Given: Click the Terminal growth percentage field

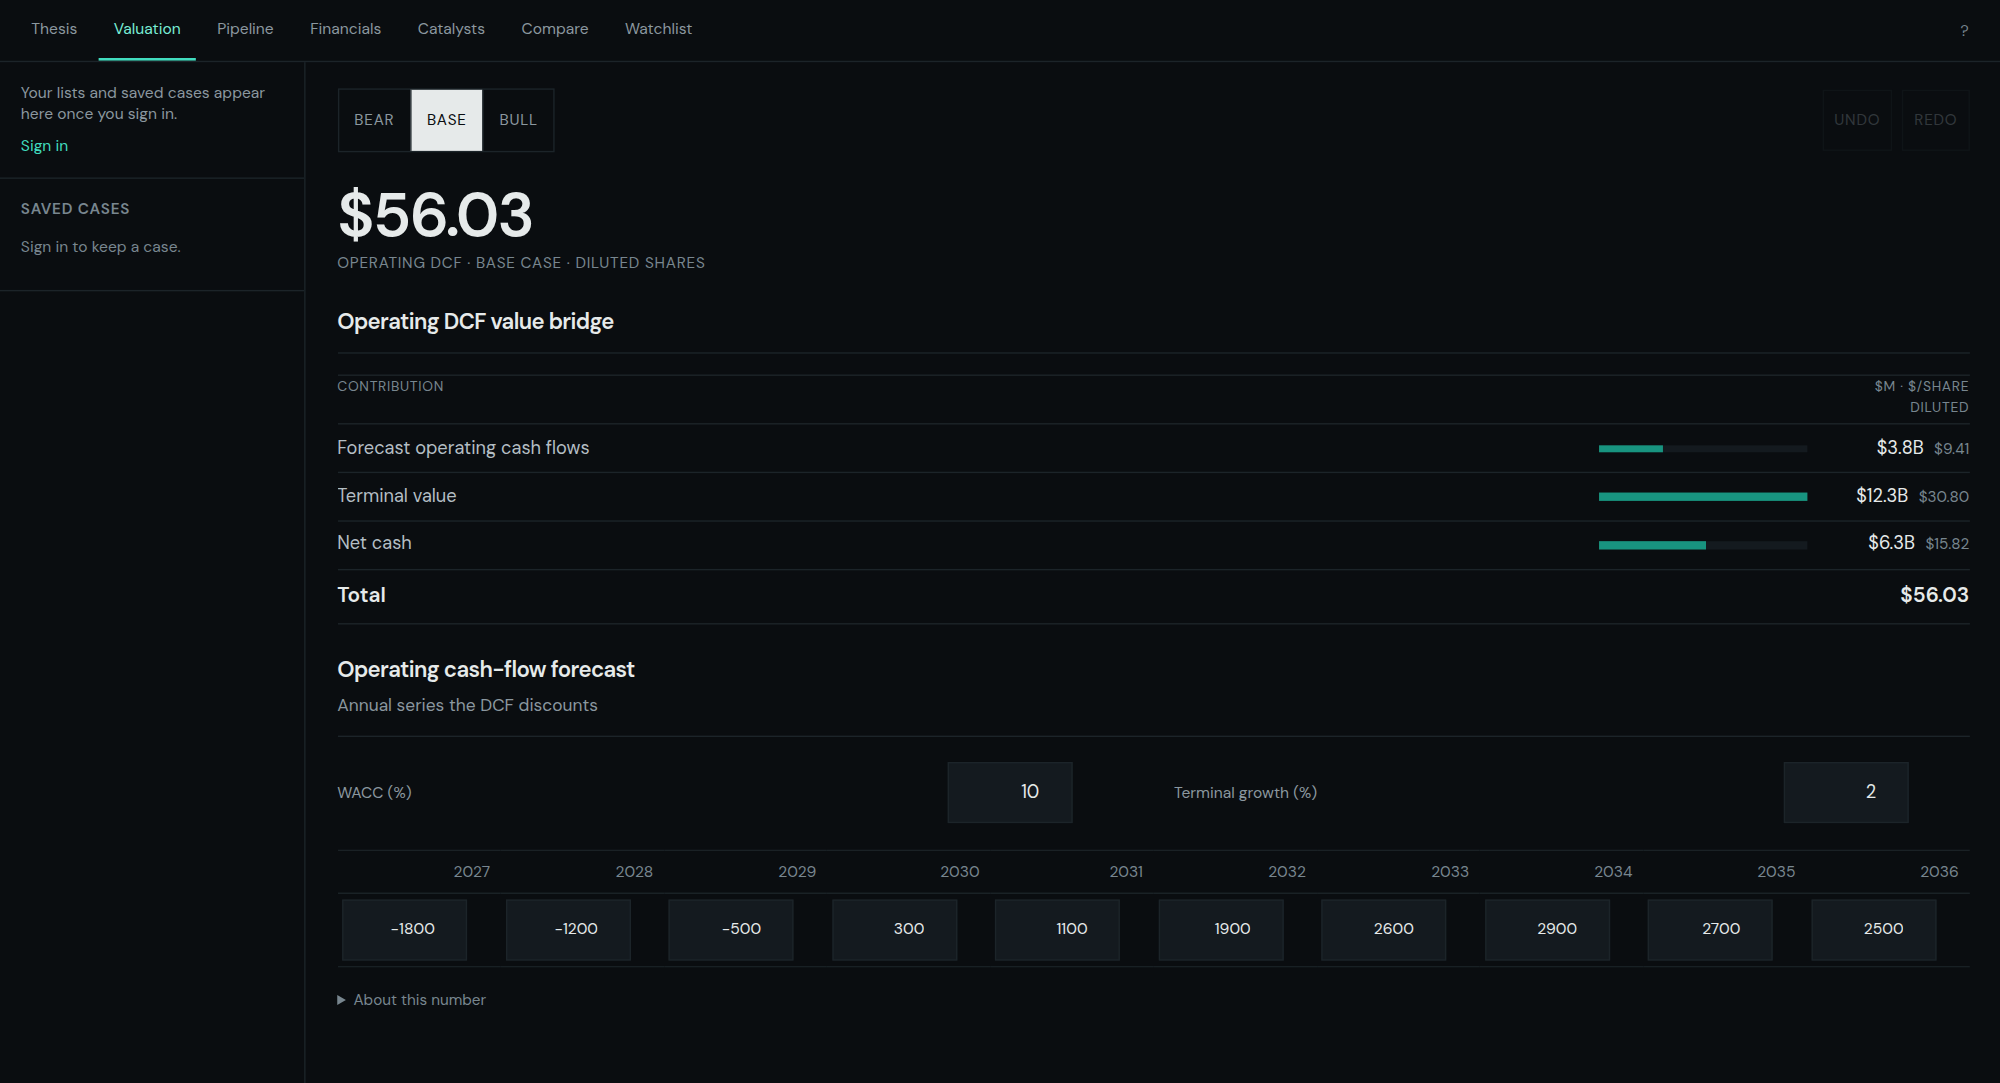Looking at the screenshot, I should tap(1846, 792).
